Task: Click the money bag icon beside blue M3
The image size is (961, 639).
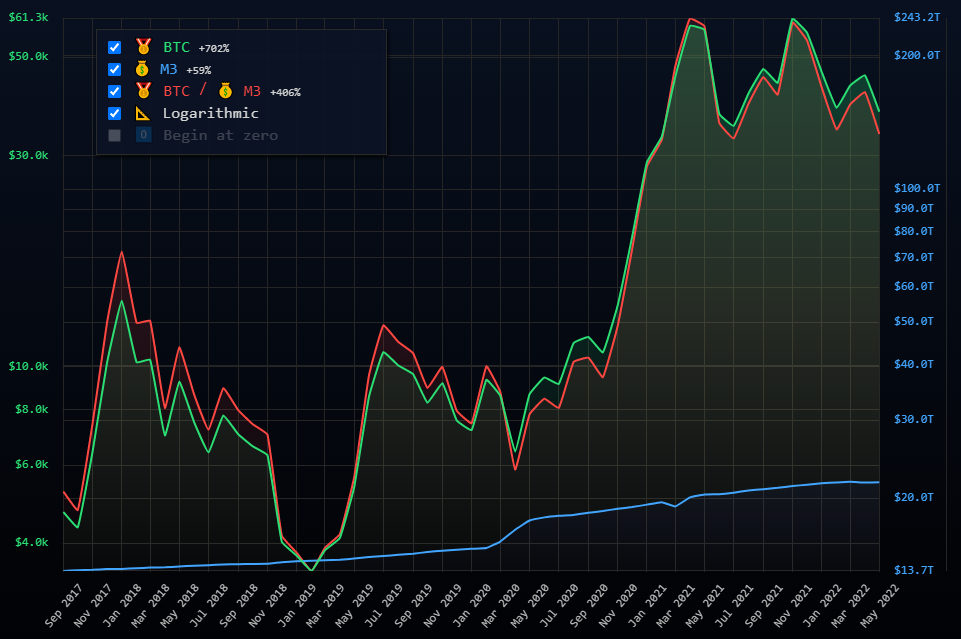Action: 142,69
